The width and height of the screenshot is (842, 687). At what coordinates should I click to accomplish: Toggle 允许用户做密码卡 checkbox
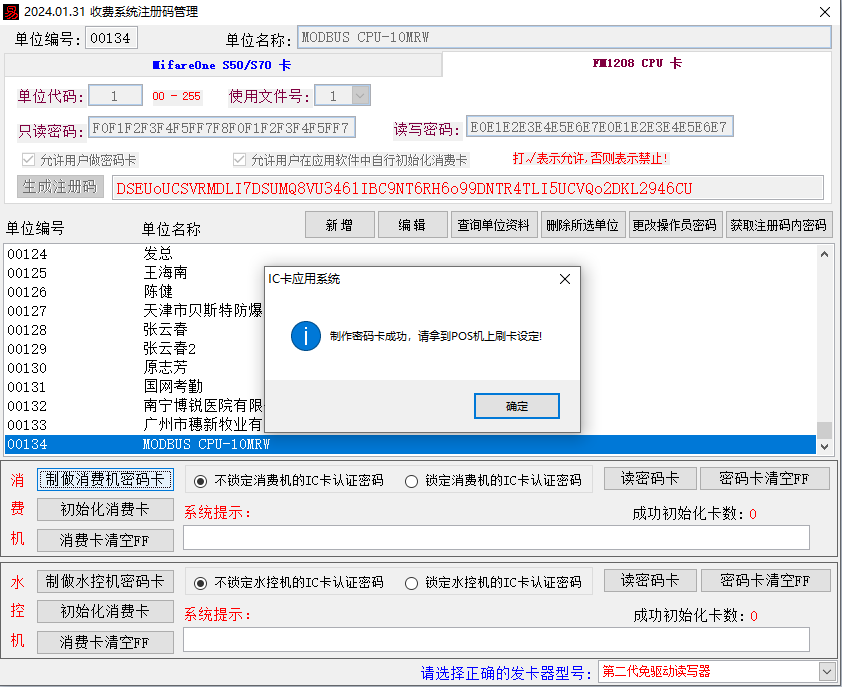[28, 160]
